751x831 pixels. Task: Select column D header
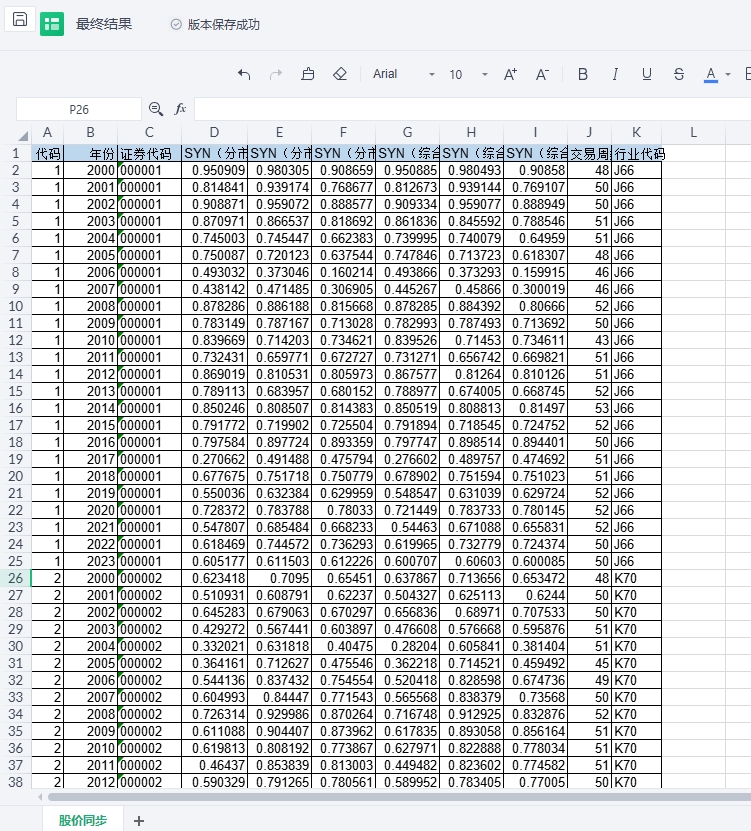[214, 132]
